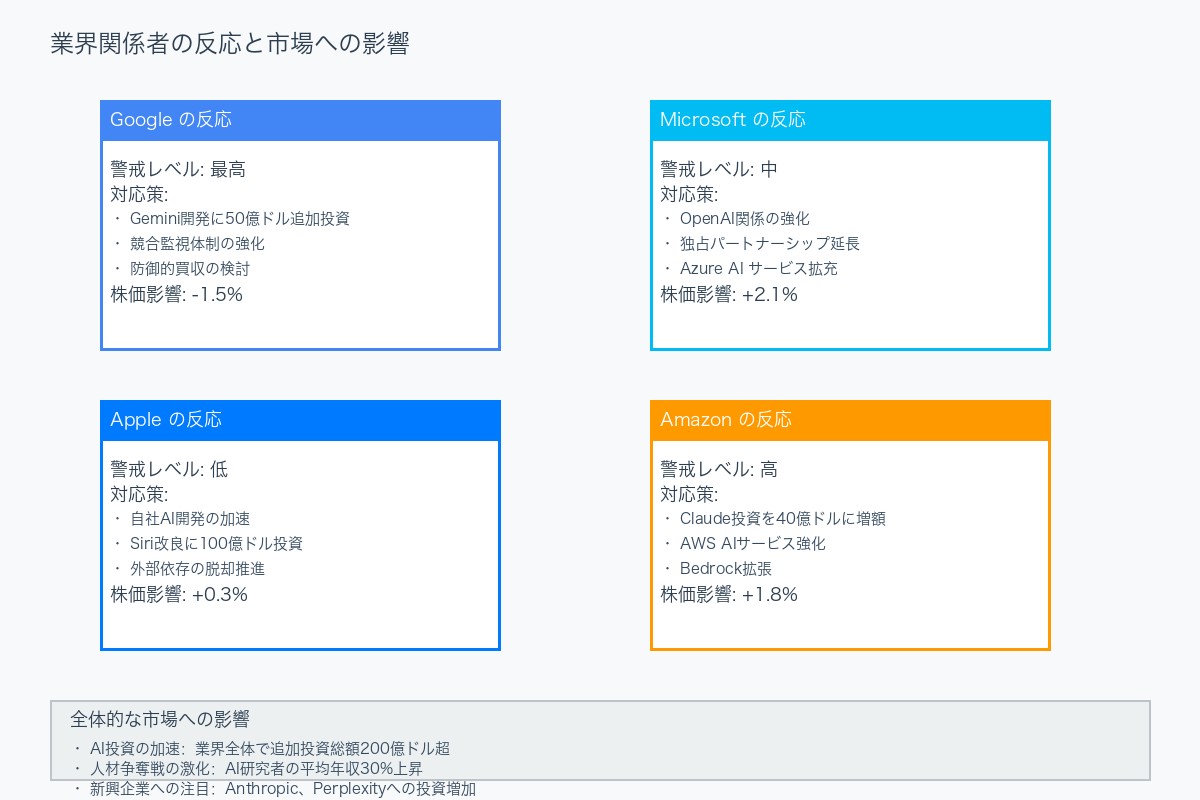This screenshot has width=1200, height=800.
Task: Click Google's 株価影響: -1.5% value
Action: [176, 295]
